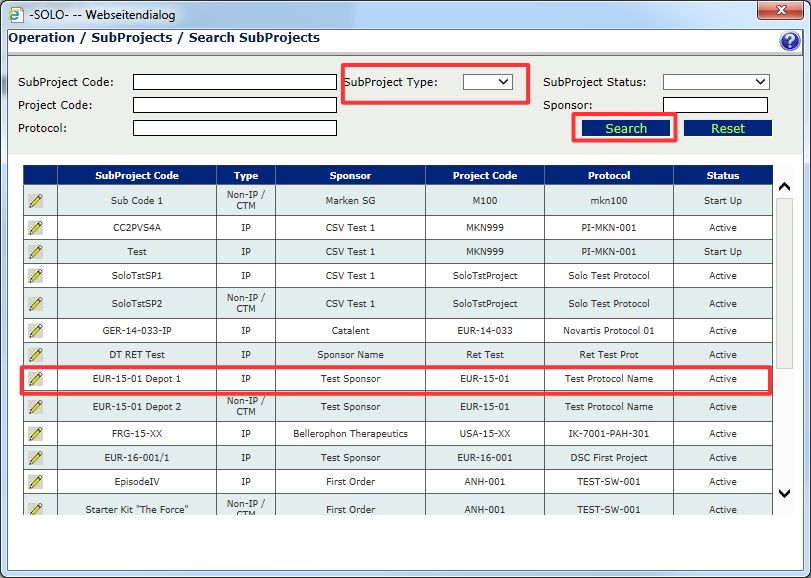This screenshot has height=578, width=811.
Task: Click the 'Marken SG' sponsor cell
Action: click(x=351, y=201)
